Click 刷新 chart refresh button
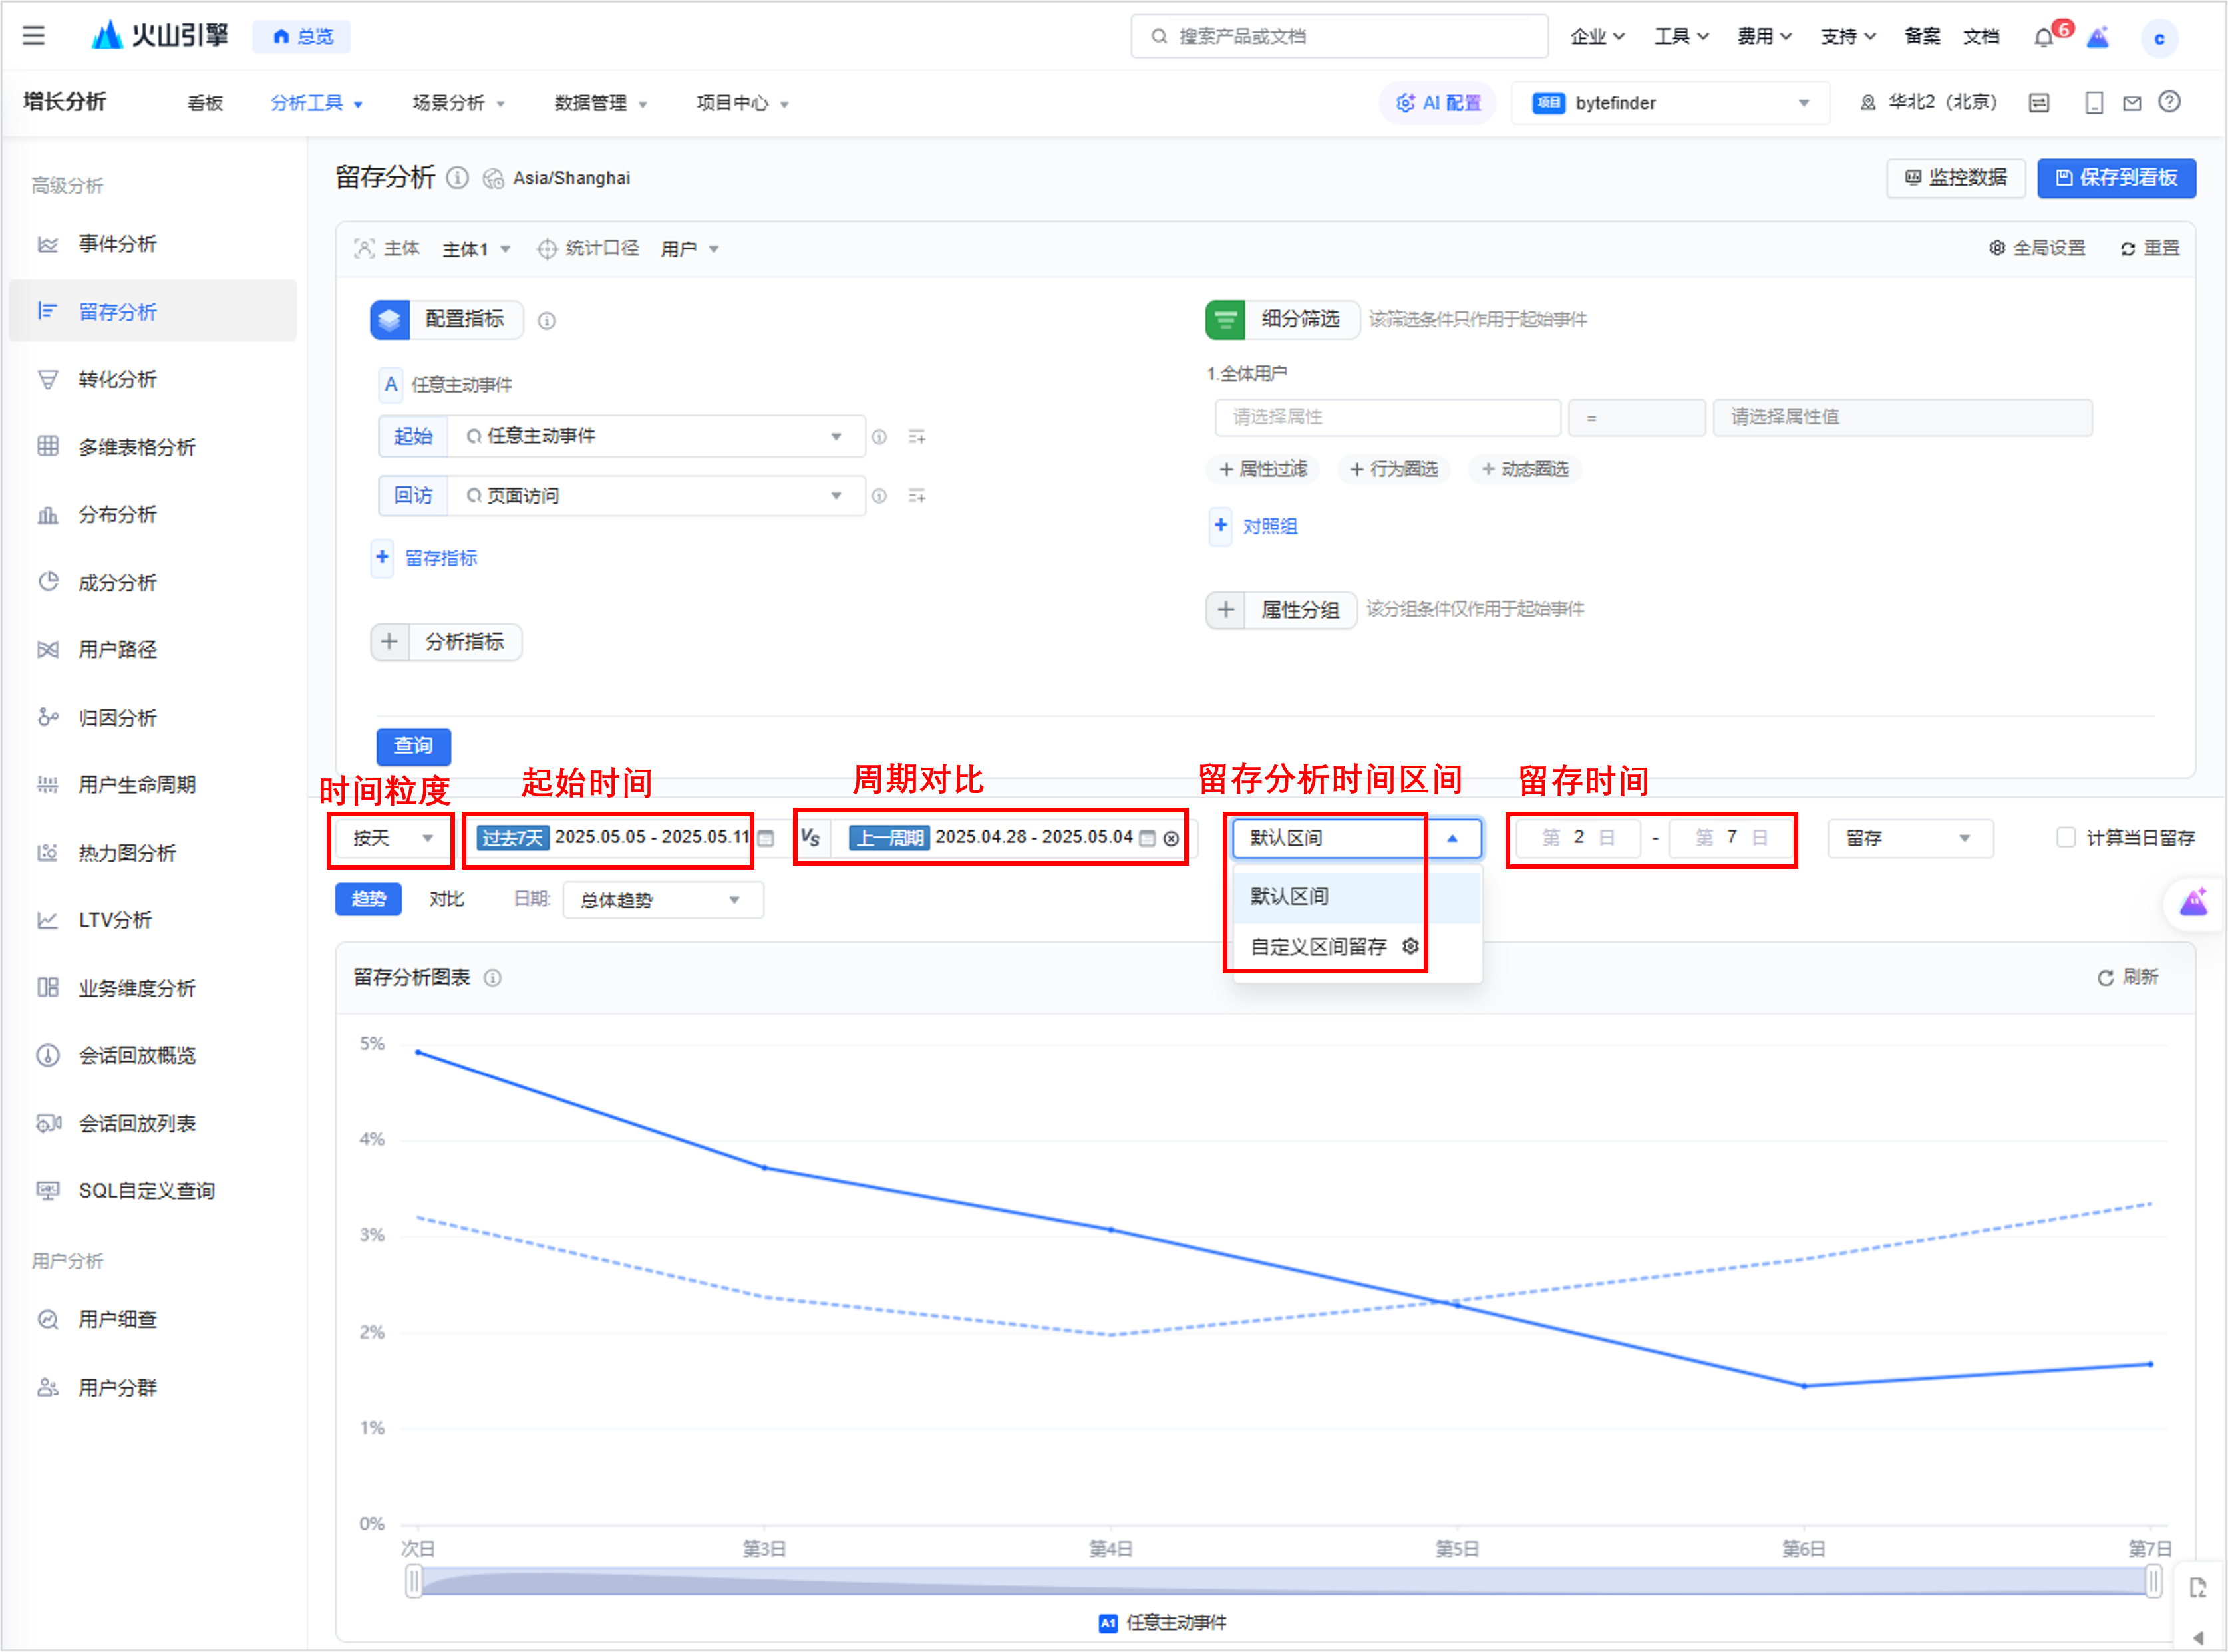This screenshot has width=2228, height=1652. tap(2127, 978)
